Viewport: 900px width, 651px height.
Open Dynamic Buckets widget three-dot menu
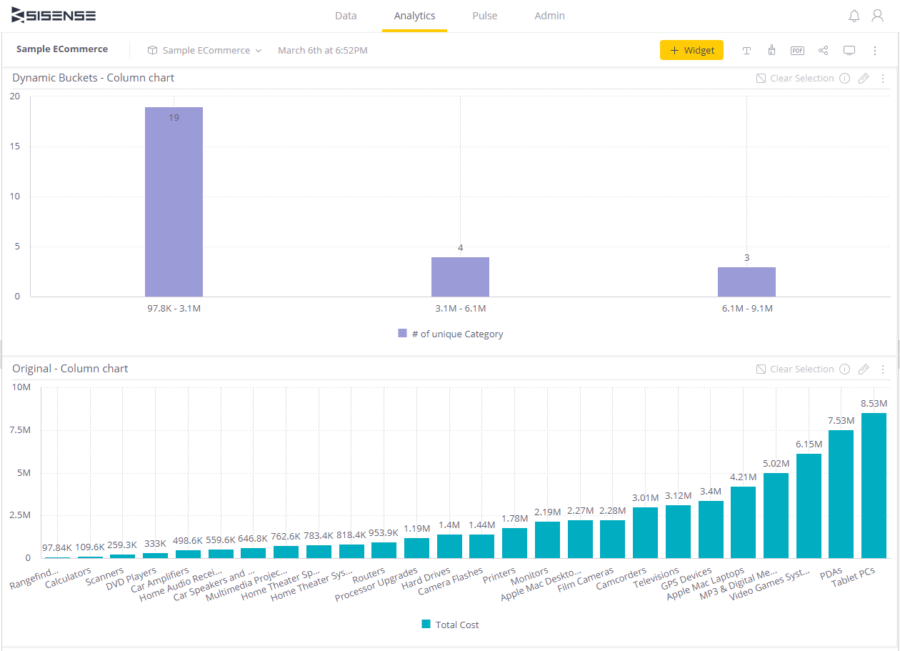tap(883, 79)
